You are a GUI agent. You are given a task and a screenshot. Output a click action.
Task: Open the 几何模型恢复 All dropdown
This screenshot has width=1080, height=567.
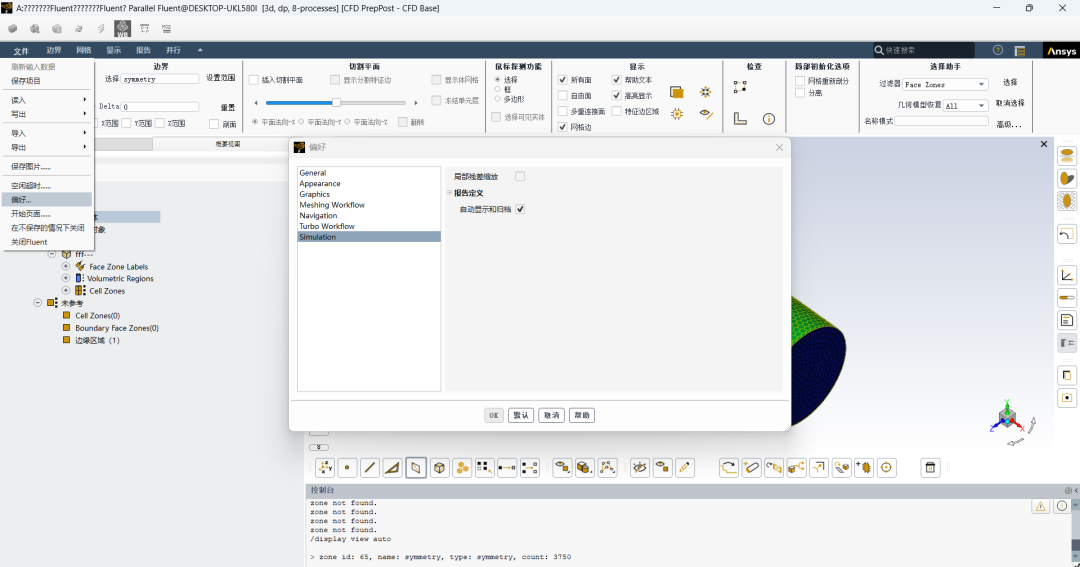[966, 105]
